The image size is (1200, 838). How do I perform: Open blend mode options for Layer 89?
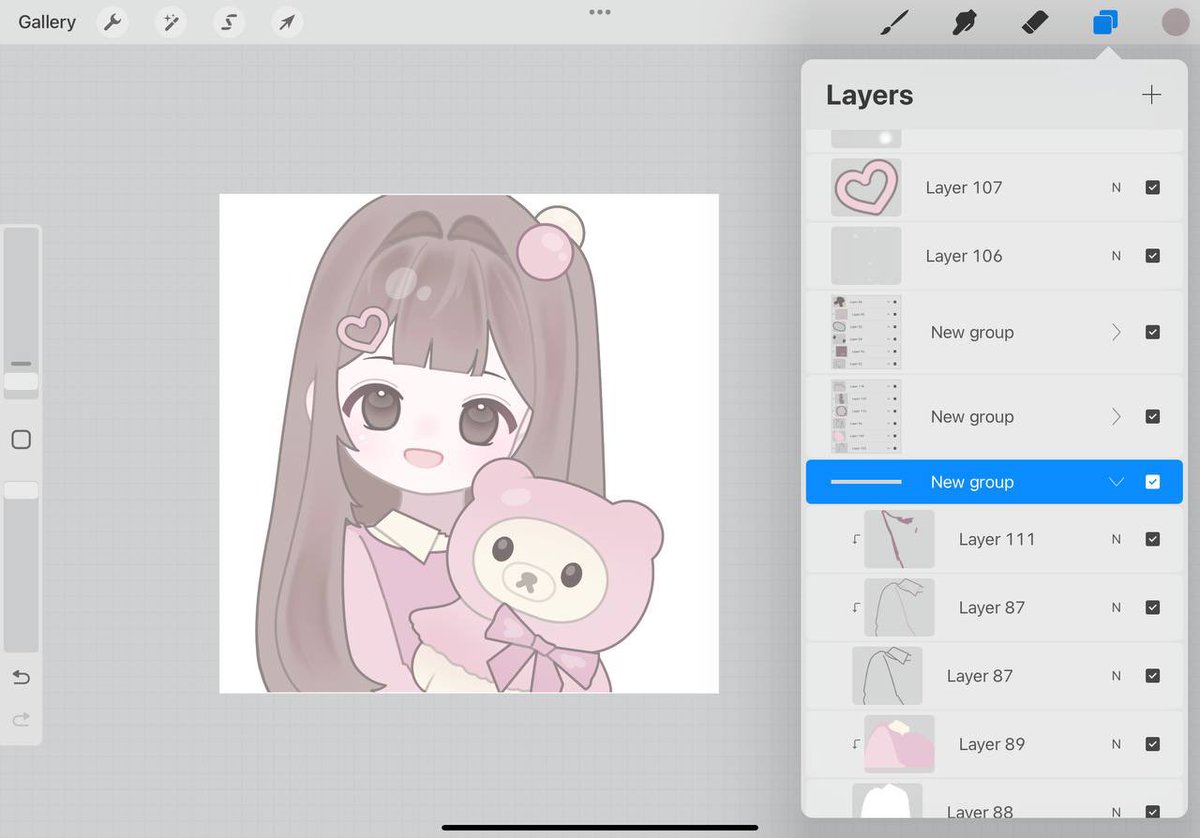[1117, 744]
